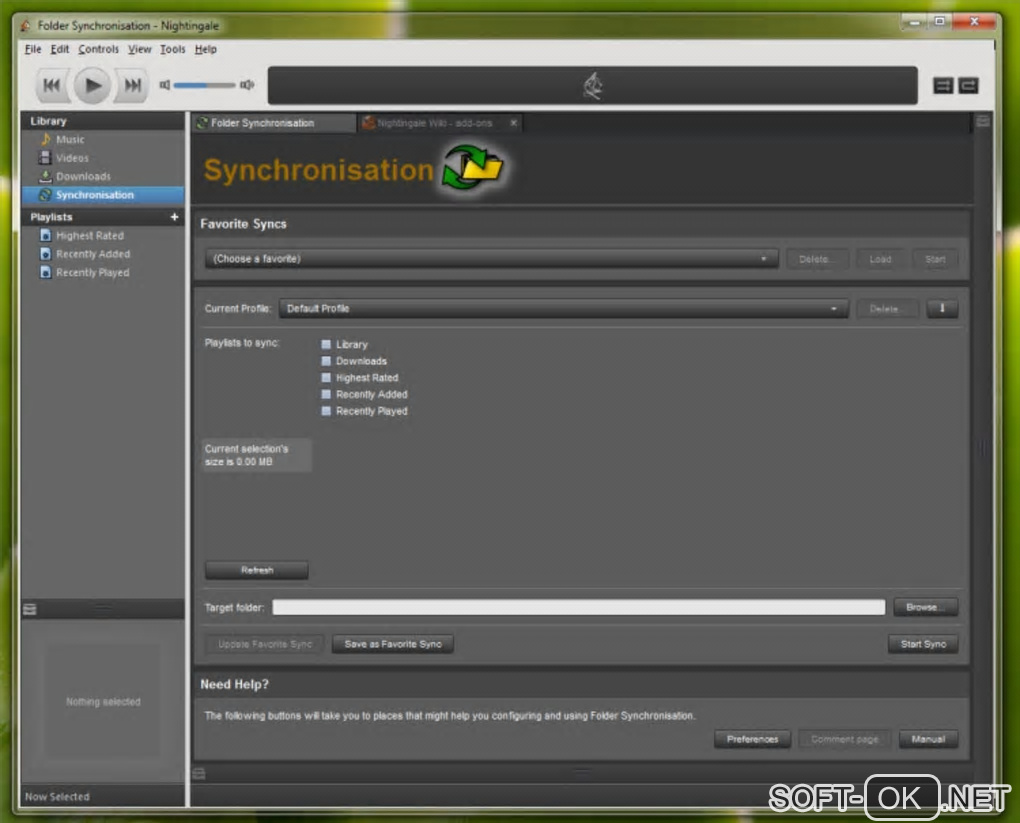Screen dimensions: 1020x823
Task: Click the top-right pane toggle icon
Action: pos(983,121)
